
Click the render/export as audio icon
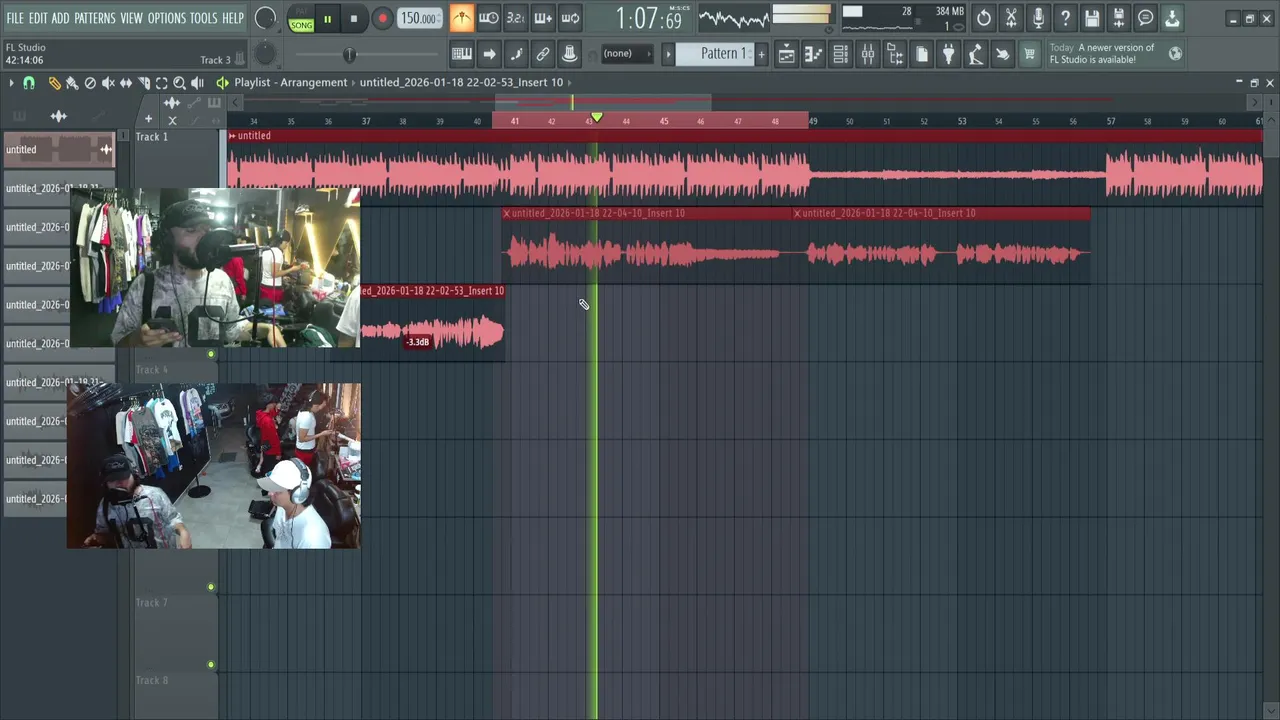coord(1119,18)
